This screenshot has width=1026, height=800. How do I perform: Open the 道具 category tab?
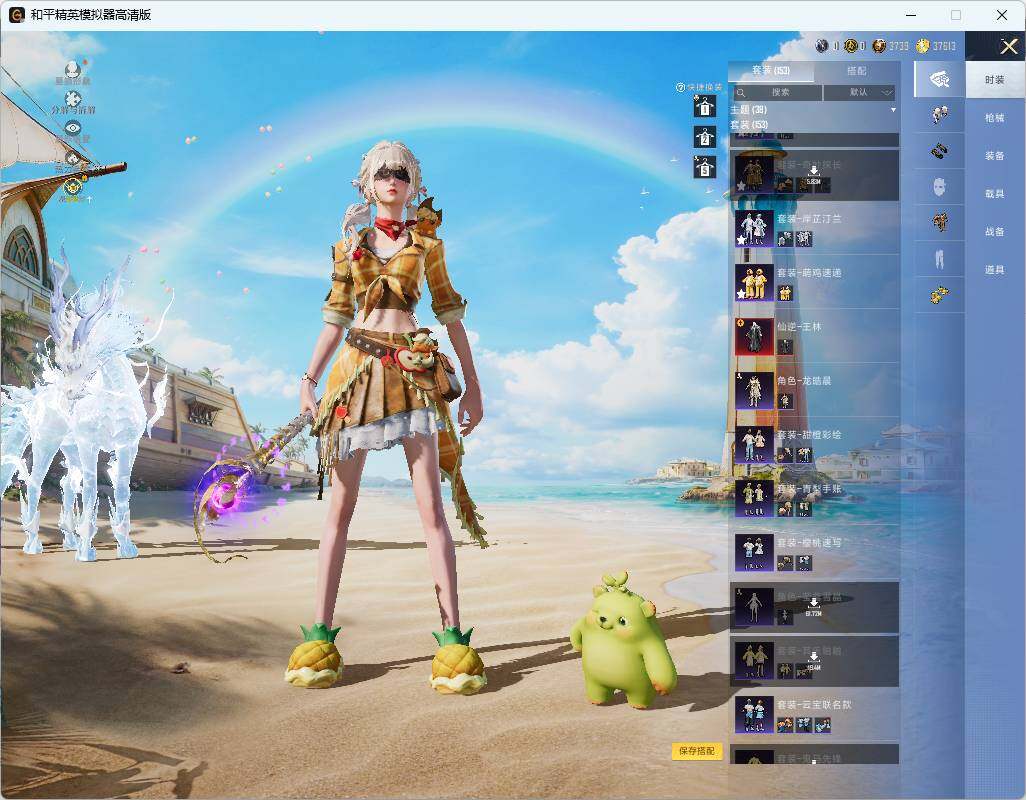[995, 270]
